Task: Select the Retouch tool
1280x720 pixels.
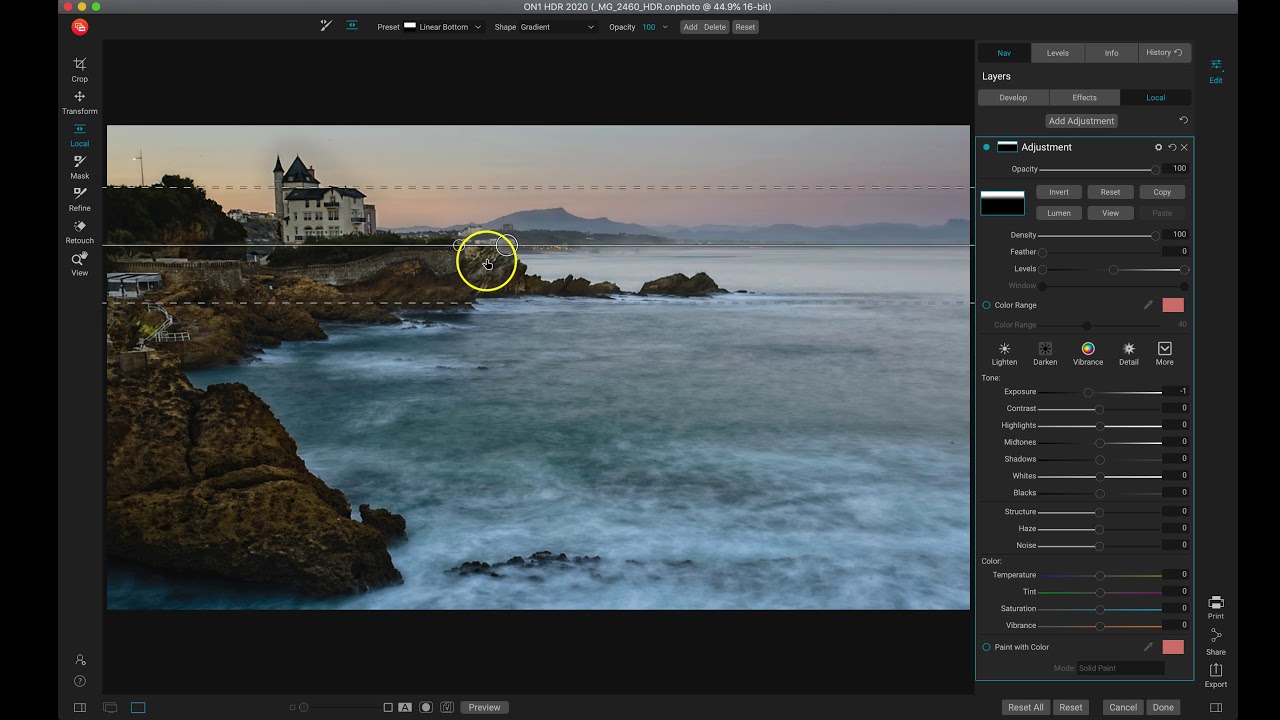Action: 79,231
